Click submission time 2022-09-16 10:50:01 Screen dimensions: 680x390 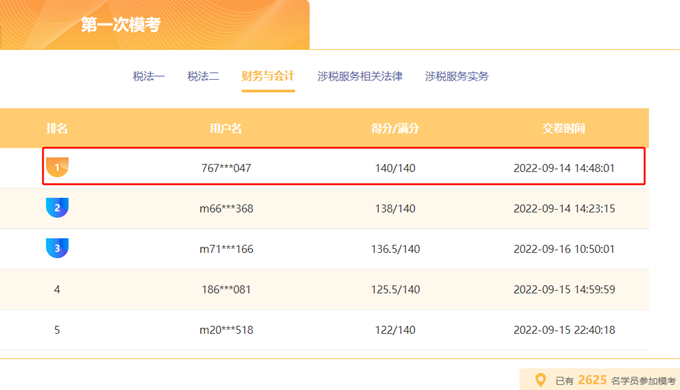point(564,249)
